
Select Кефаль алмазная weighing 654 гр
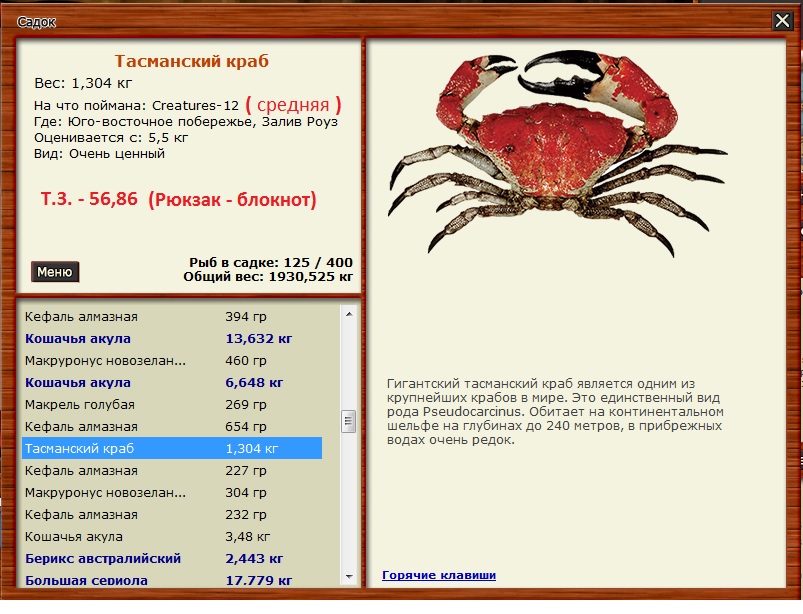(x=170, y=426)
